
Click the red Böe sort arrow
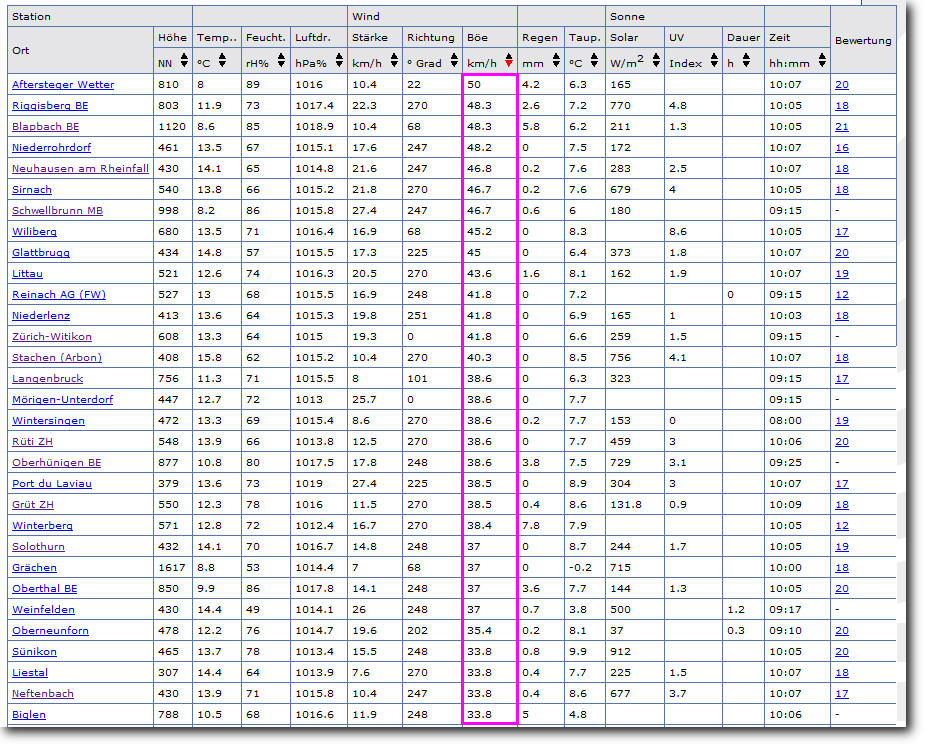click(x=508, y=62)
